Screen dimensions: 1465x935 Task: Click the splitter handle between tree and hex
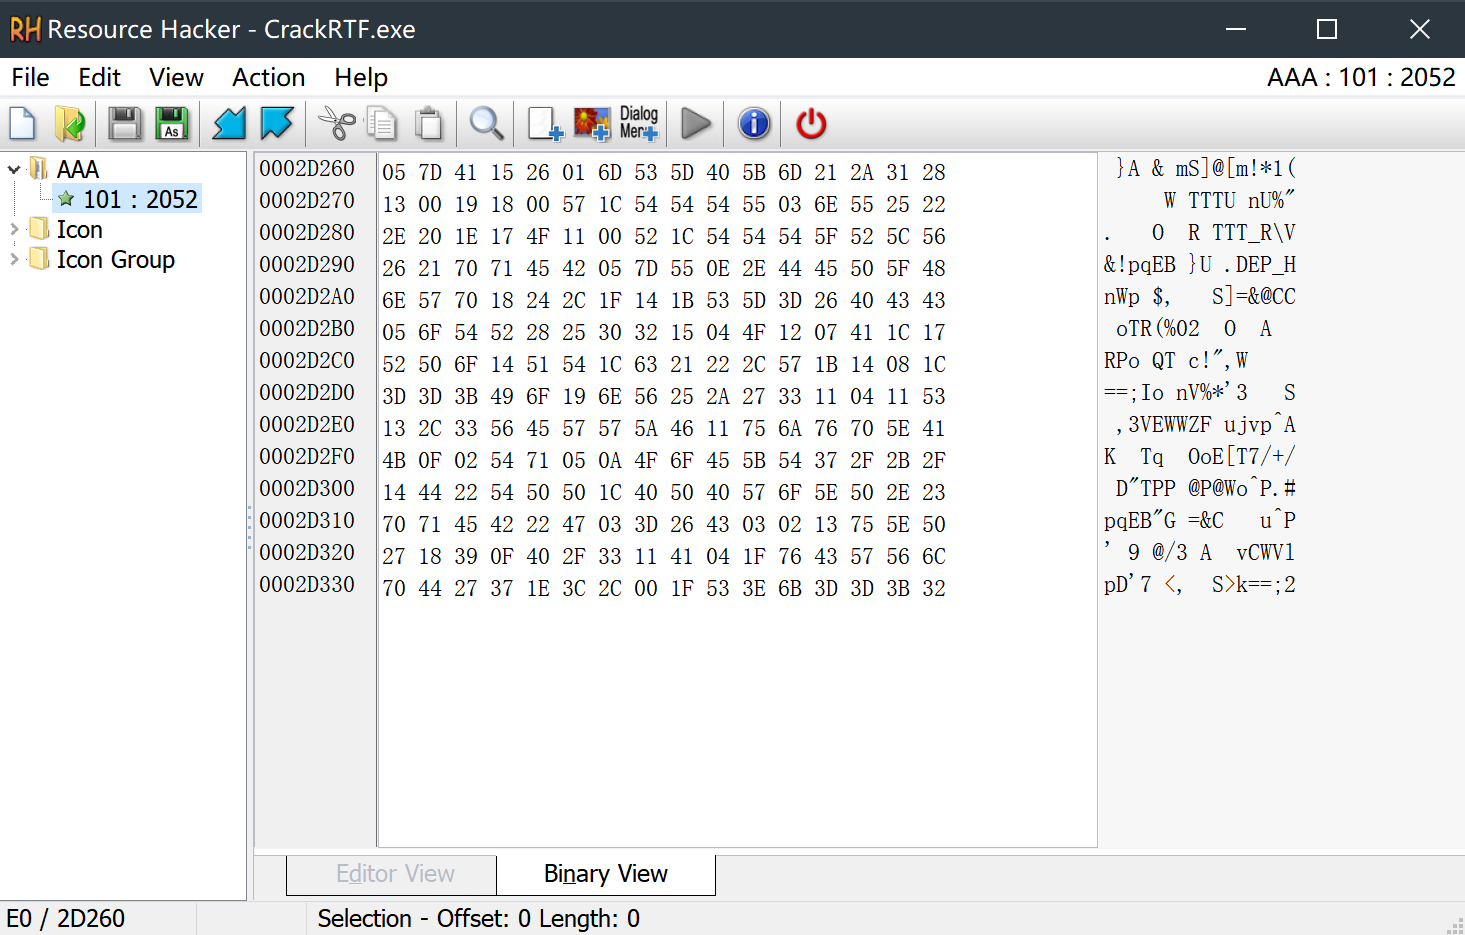point(250,527)
